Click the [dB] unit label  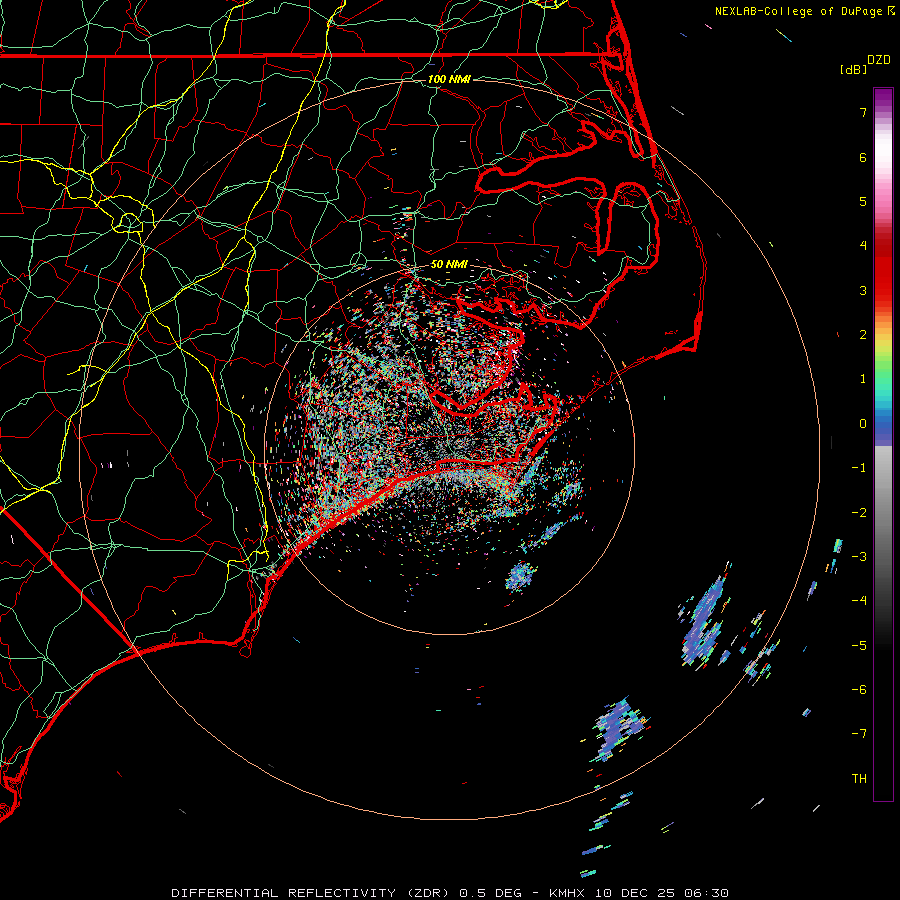[853, 69]
